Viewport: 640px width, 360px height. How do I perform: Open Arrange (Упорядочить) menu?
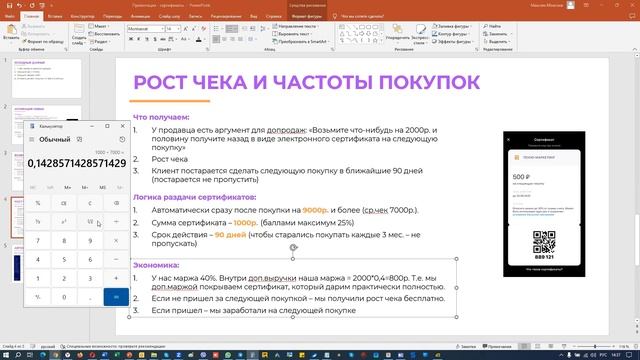tap(397, 34)
